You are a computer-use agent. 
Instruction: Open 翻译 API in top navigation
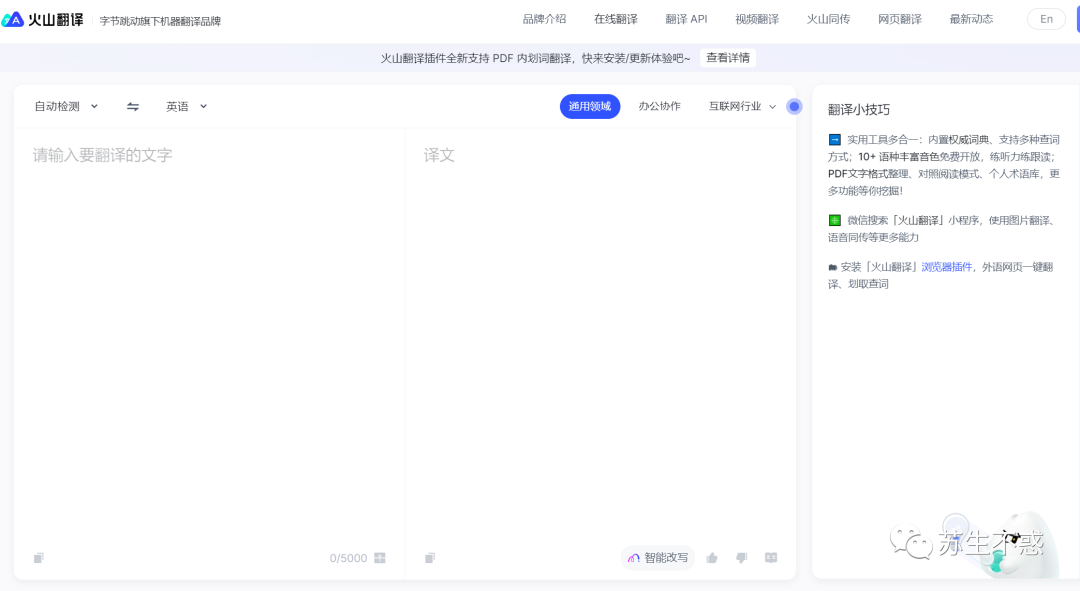pyautogui.click(x=686, y=19)
